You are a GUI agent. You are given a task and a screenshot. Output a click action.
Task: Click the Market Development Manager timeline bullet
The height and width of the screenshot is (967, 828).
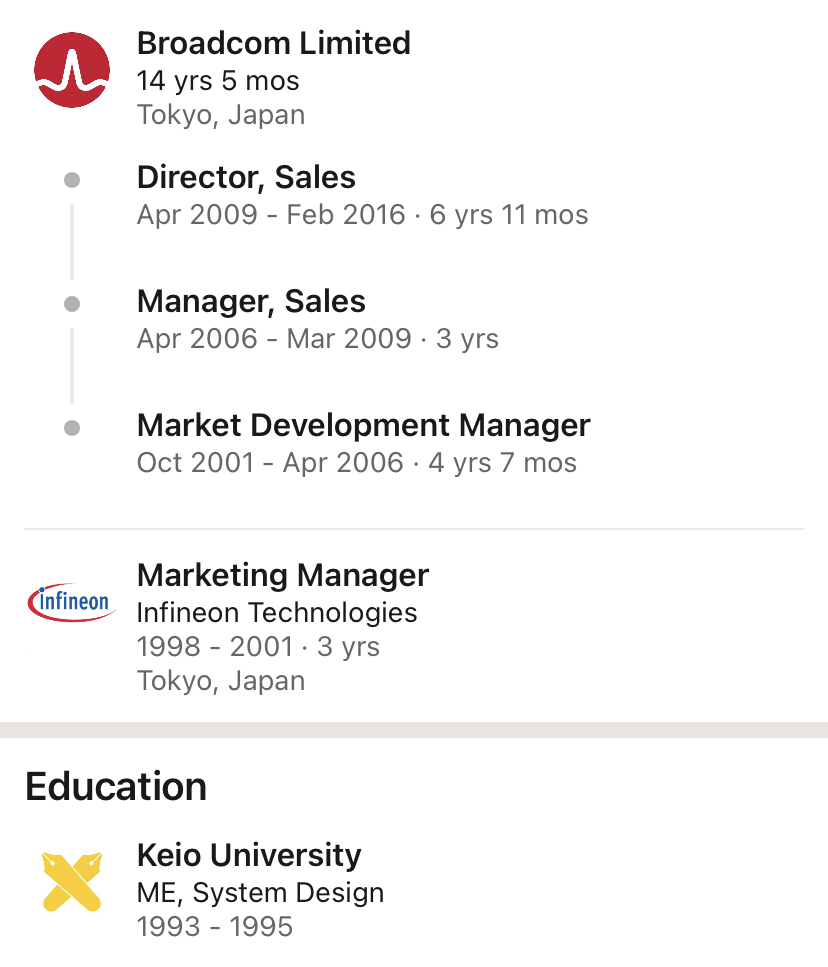72,428
